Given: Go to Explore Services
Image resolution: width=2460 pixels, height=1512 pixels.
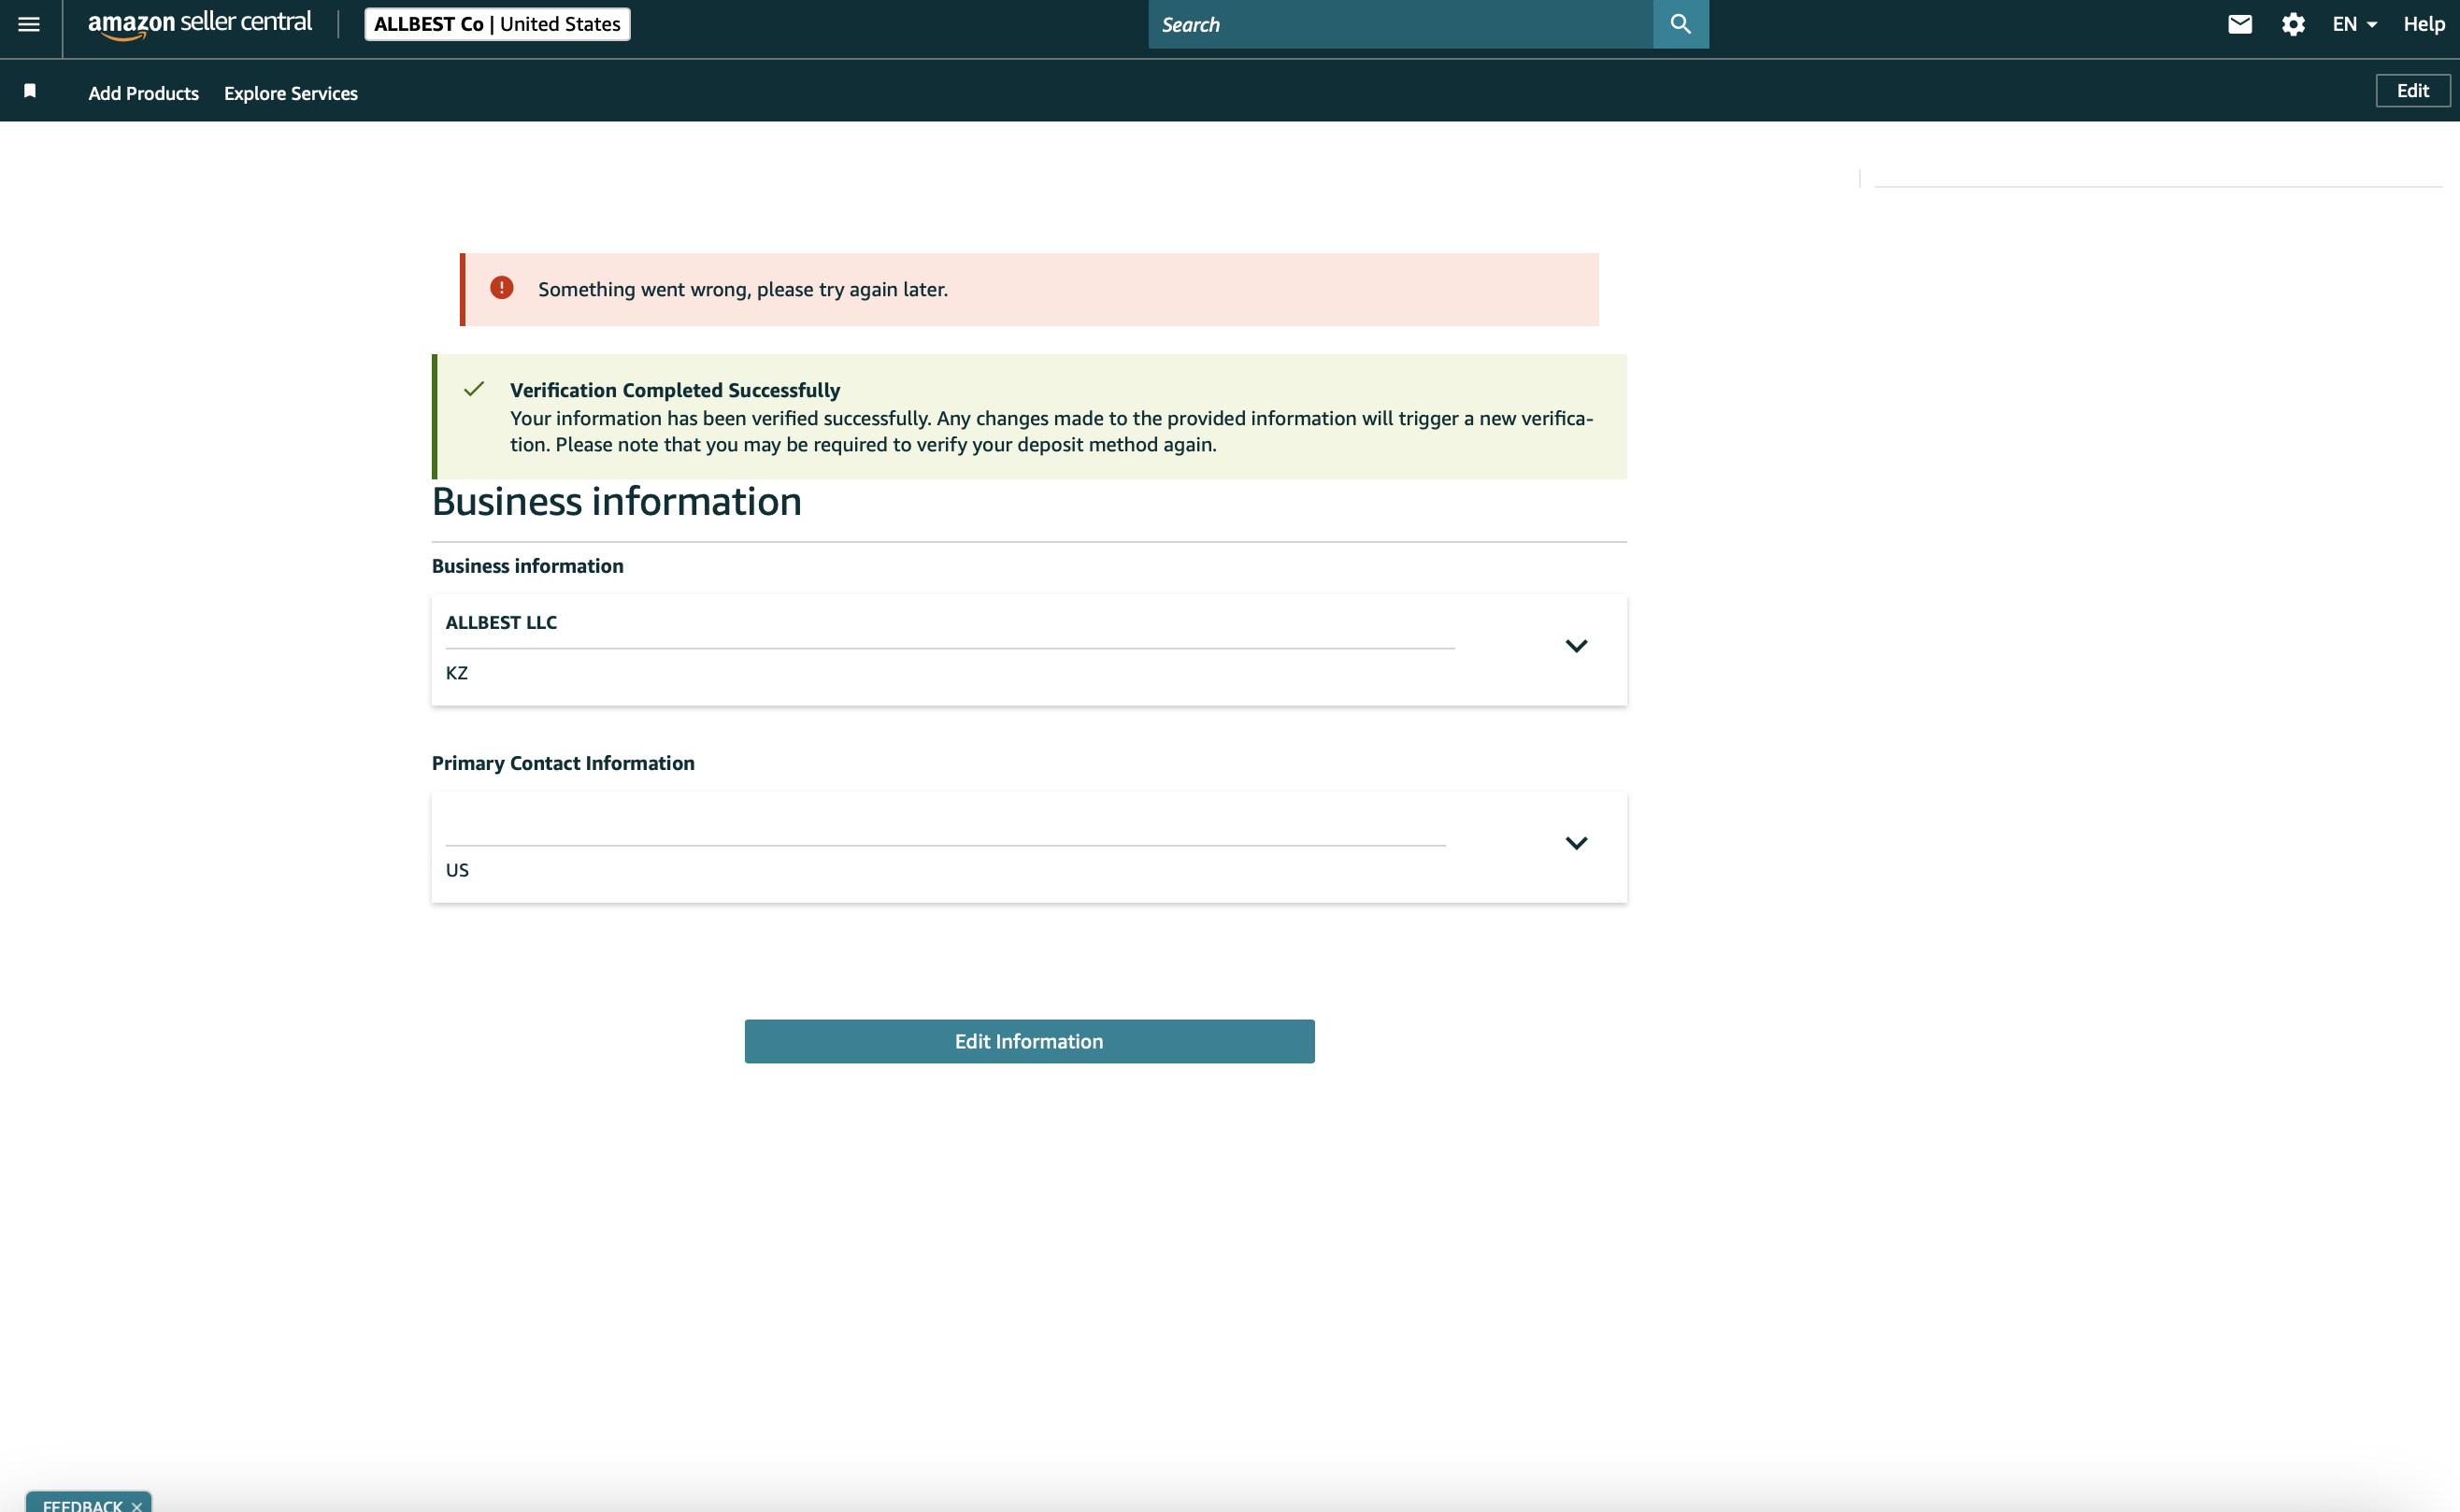Looking at the screenshot, I should 291,93.
